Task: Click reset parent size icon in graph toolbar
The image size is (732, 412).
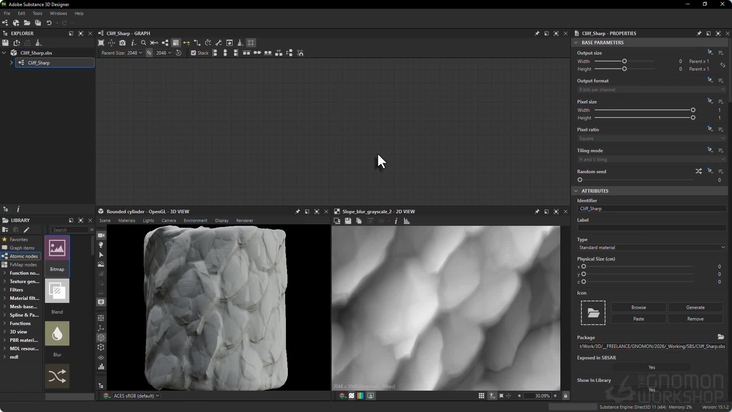Action: tap(178, 53)
